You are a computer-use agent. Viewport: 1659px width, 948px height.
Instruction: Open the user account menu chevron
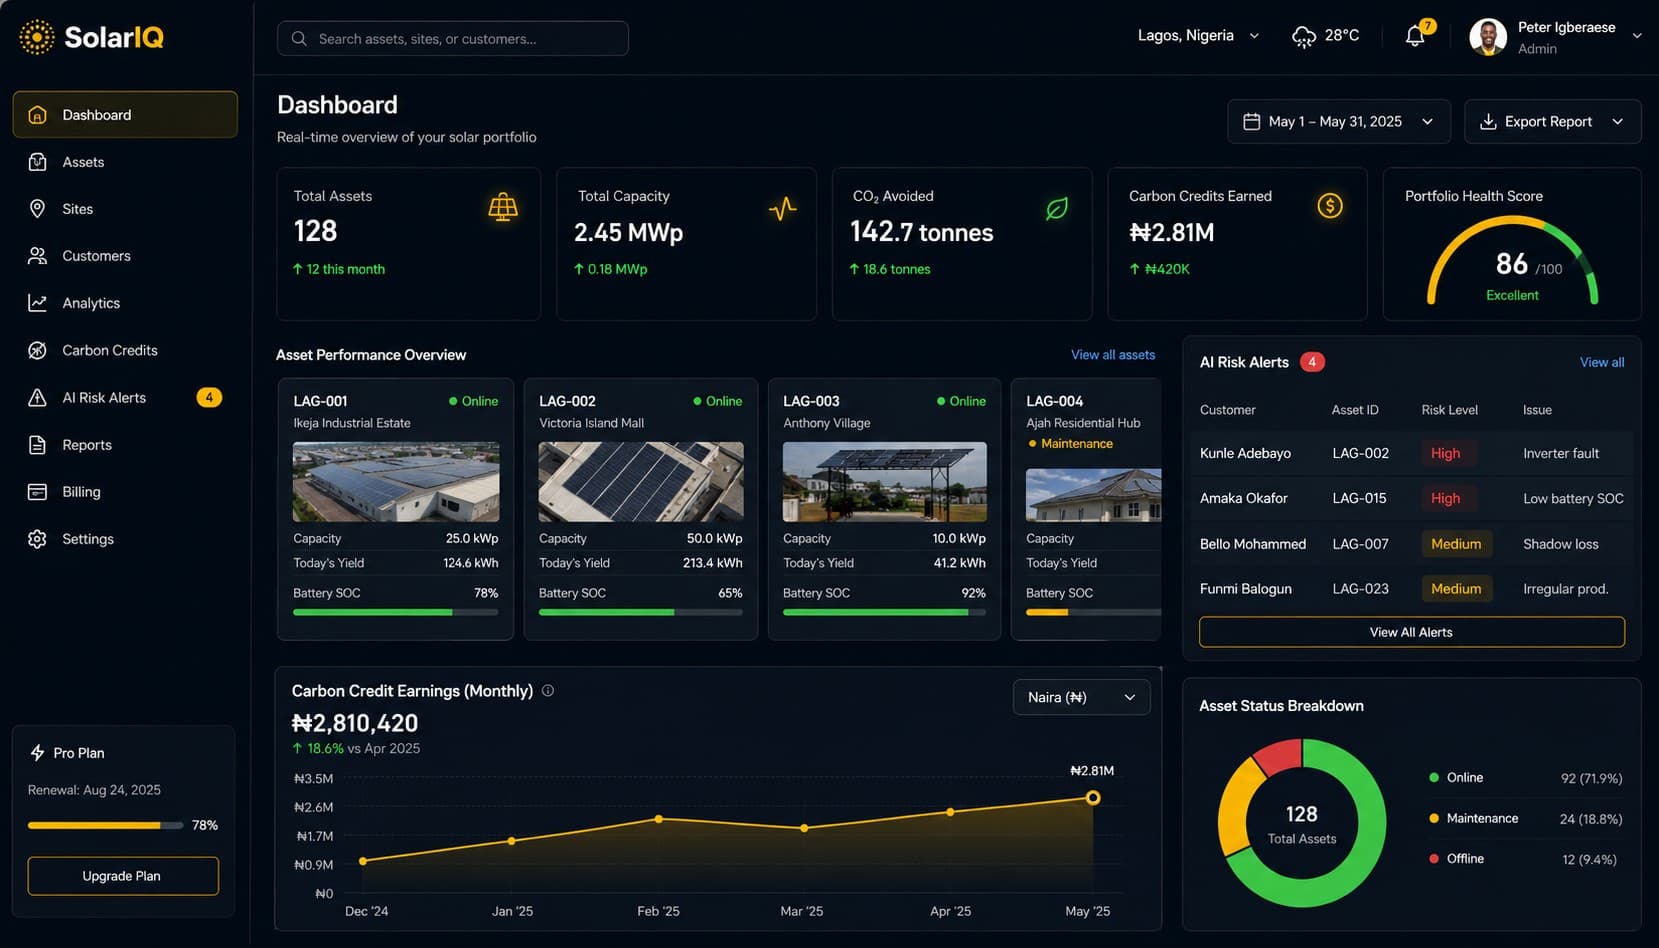point(1637,36)
